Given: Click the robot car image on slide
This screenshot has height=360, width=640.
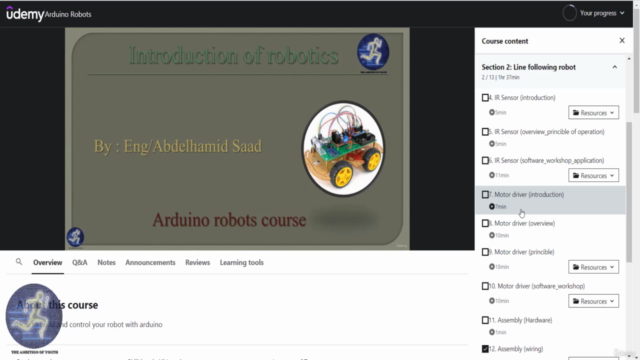Looking at the screenshot, I should coord(343,149).
